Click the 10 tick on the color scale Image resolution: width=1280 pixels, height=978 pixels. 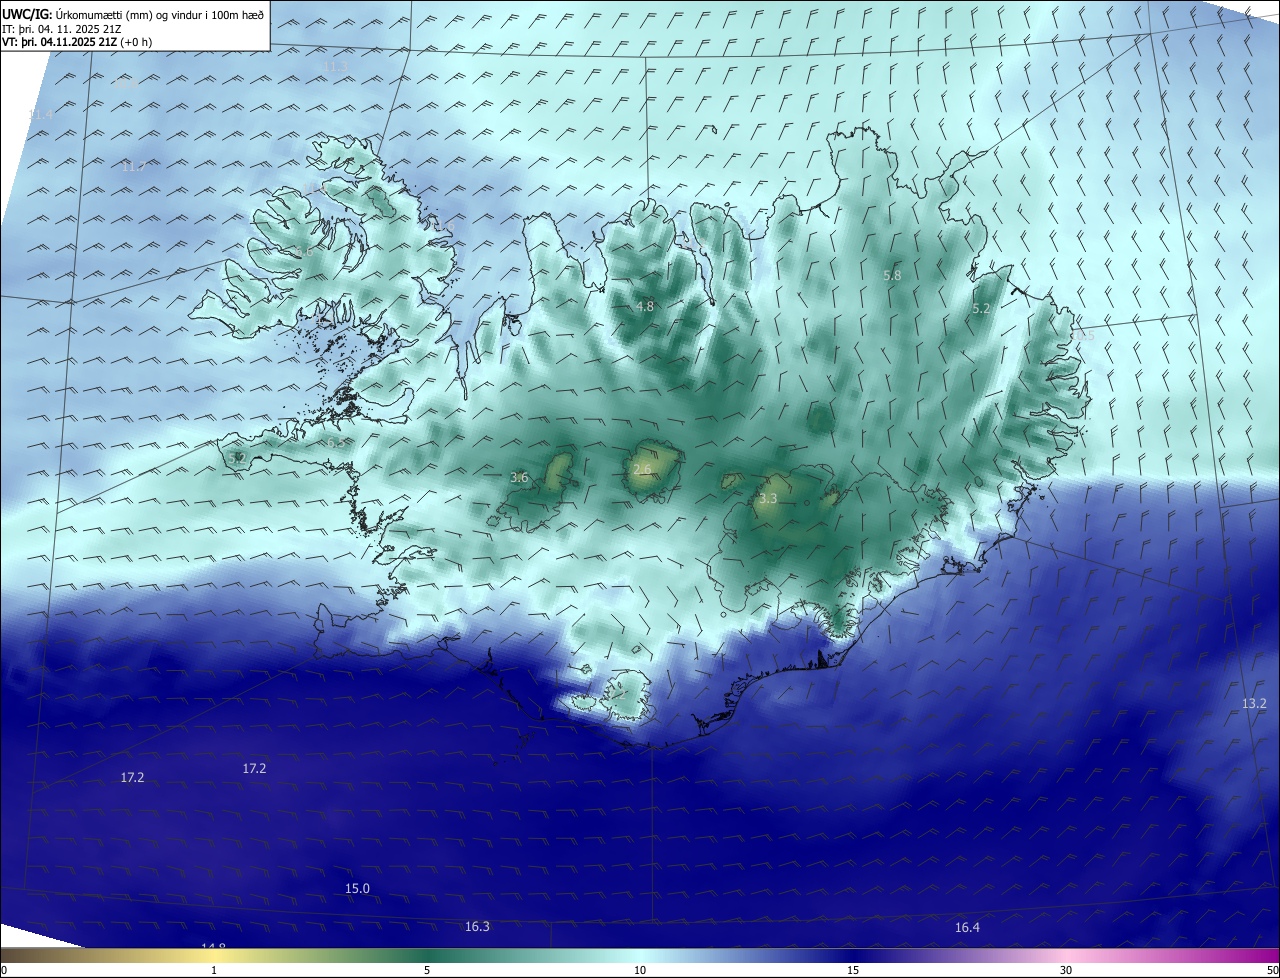640,970
